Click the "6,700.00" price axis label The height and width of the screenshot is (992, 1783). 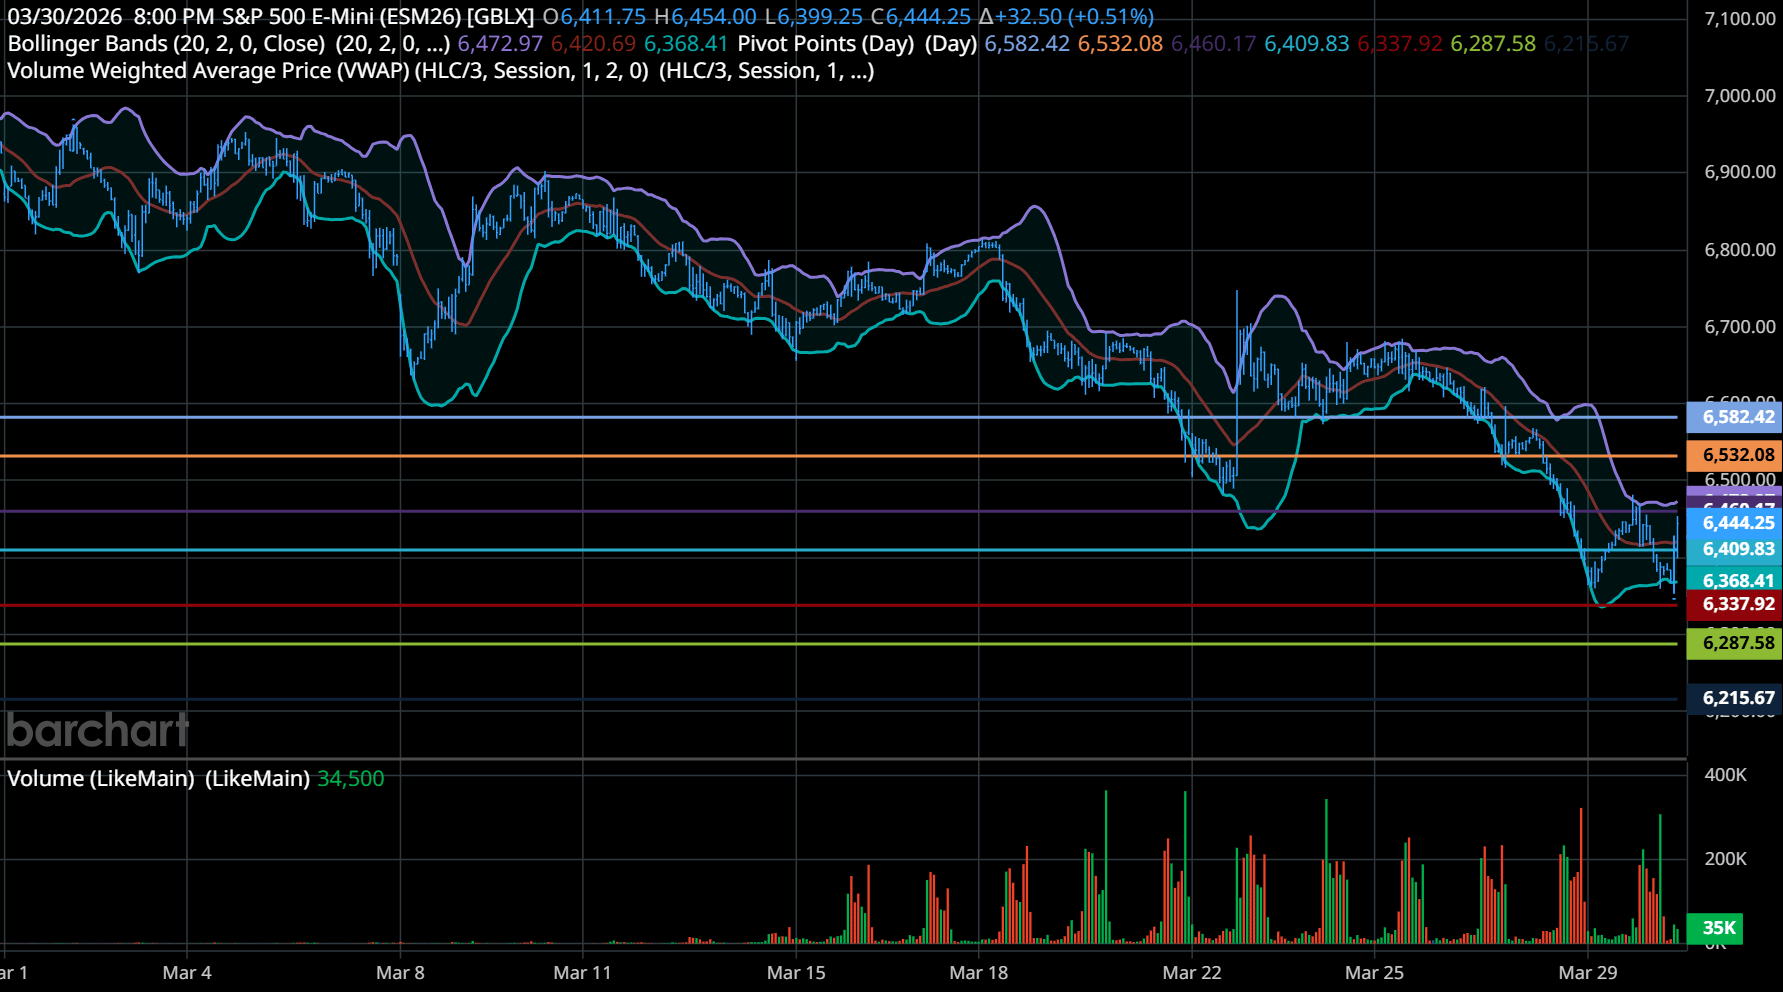(1740, 327)
